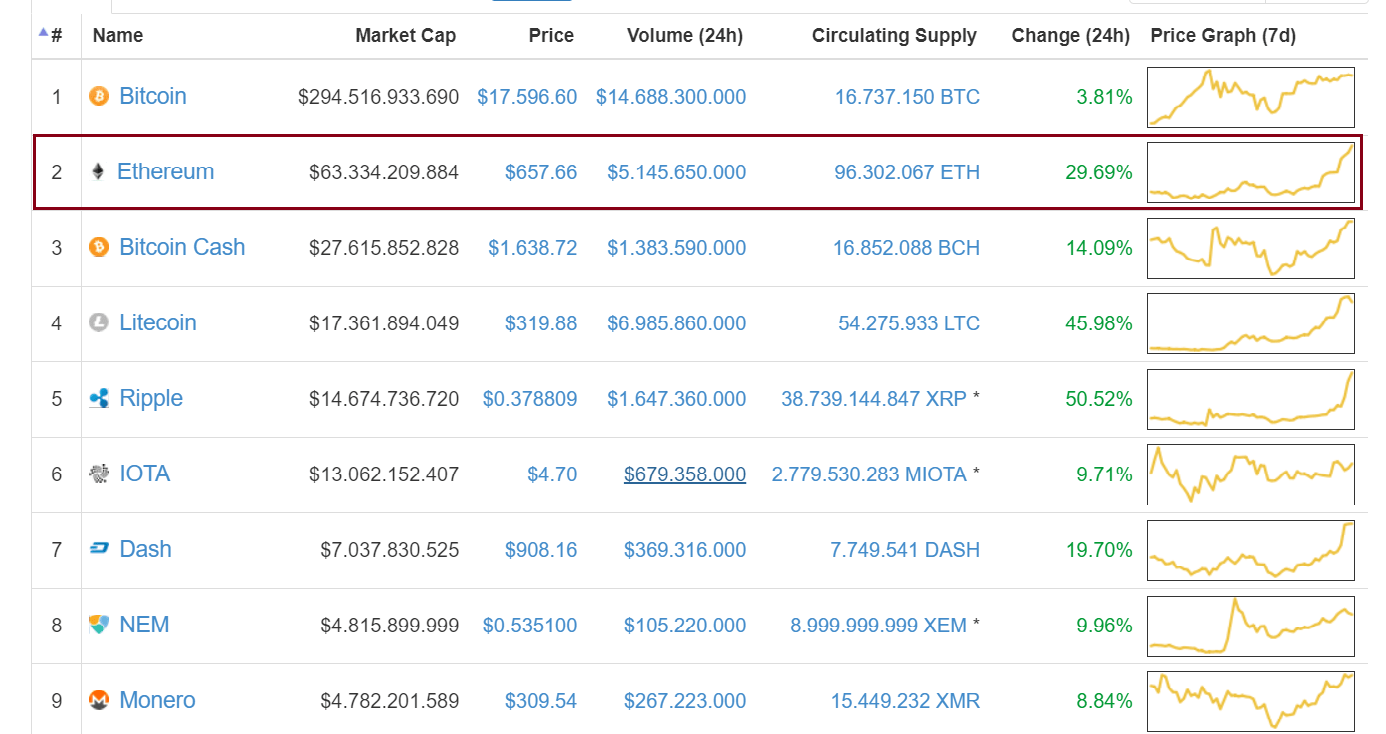Open IOTA's underlined volume $679.358.000 link
The height and width of the screenshot is (734, 1386).
684,474
